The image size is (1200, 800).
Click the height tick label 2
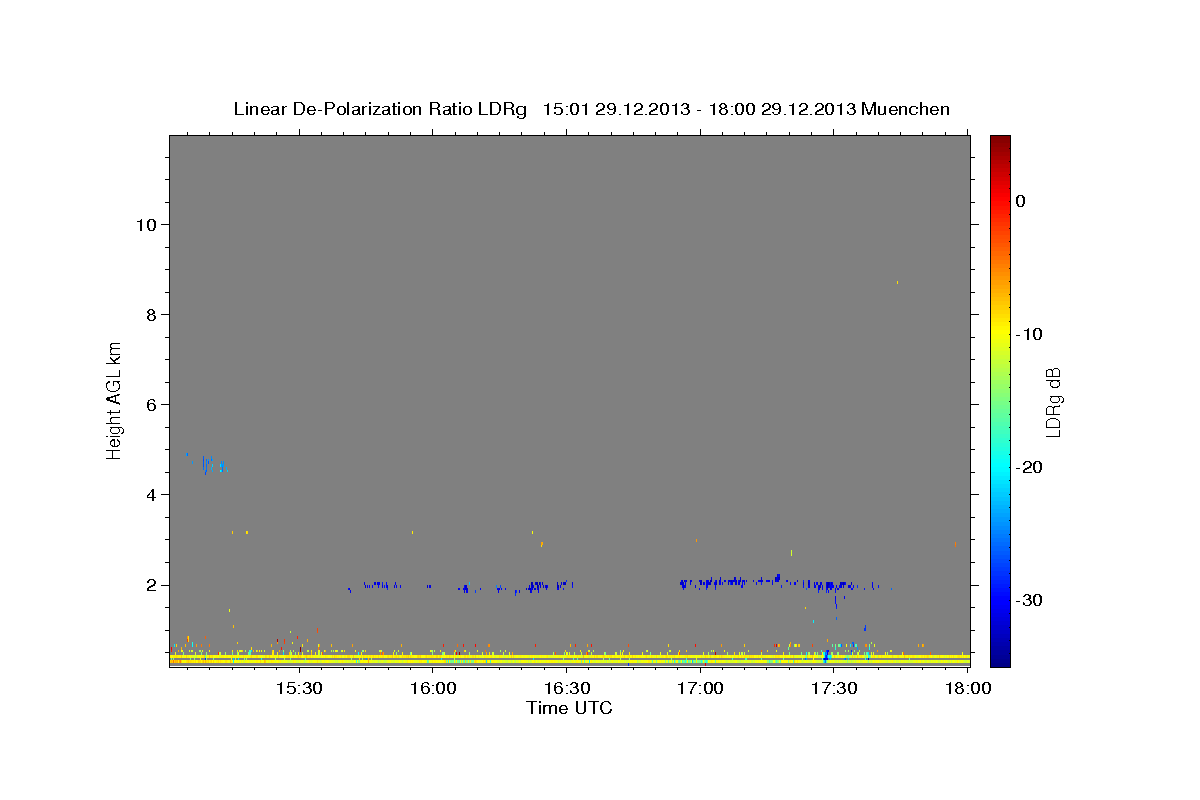149,585
